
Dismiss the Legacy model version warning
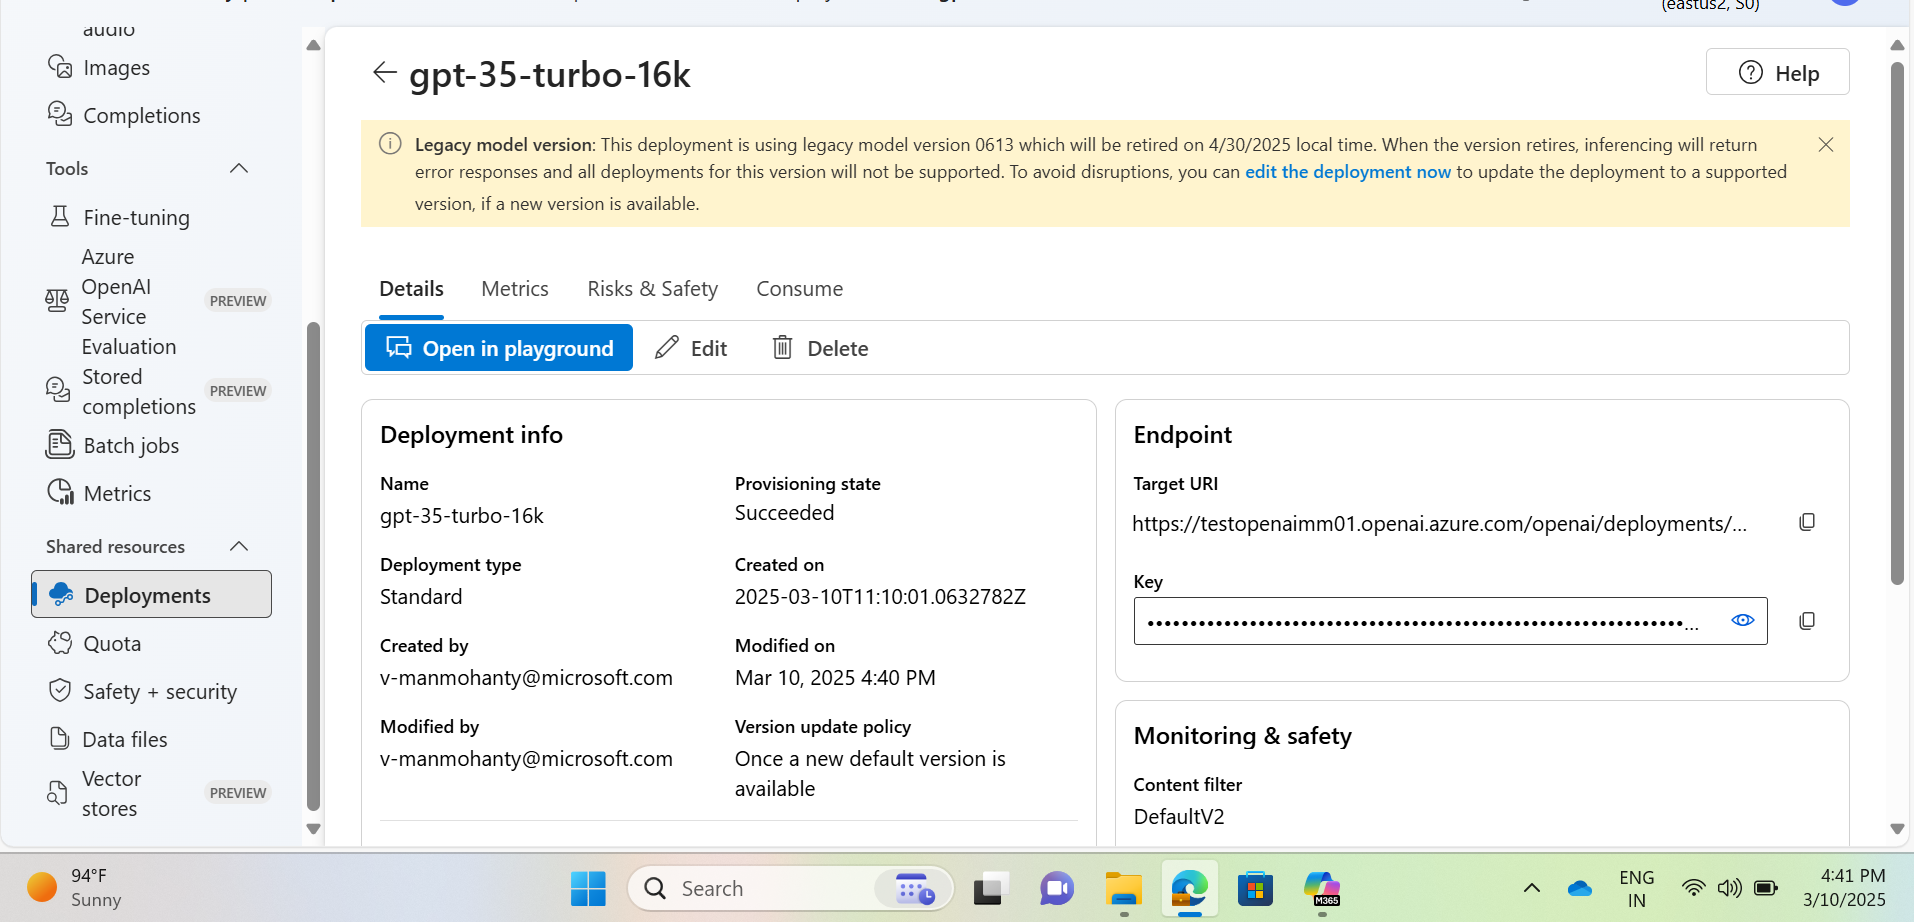click(1826, 145)
